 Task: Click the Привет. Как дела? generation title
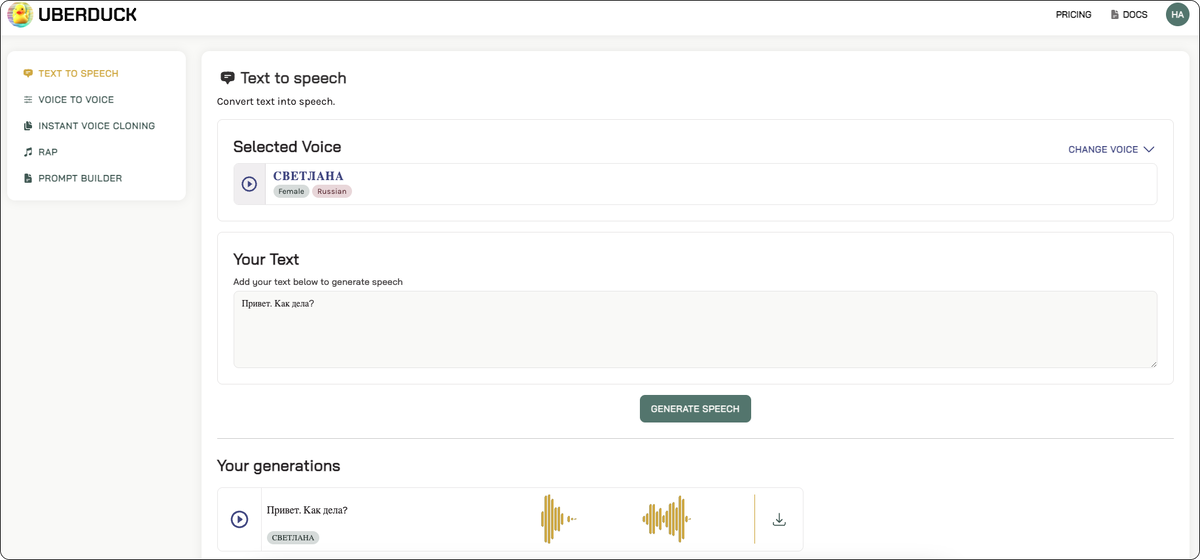(307, 510)
